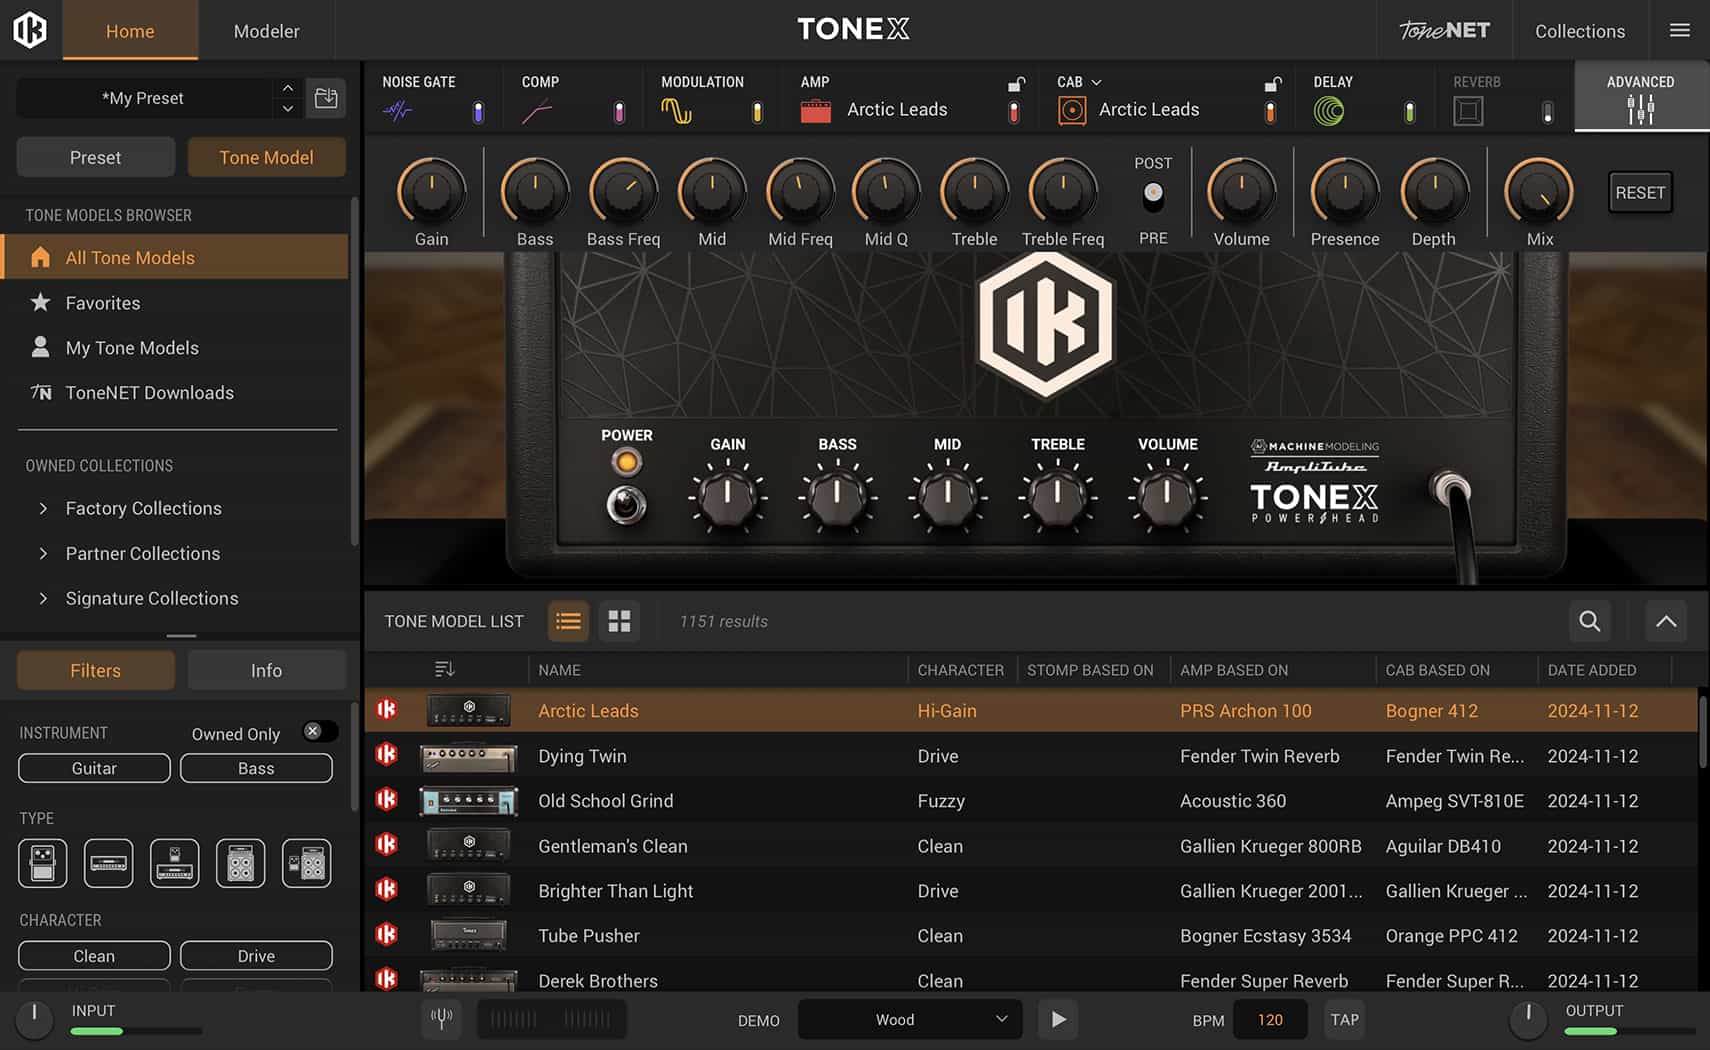This screenshot has width=1710, height=1050.
Task: Open the Home tab
Action: pyautogui.click(x=130, y=30)
